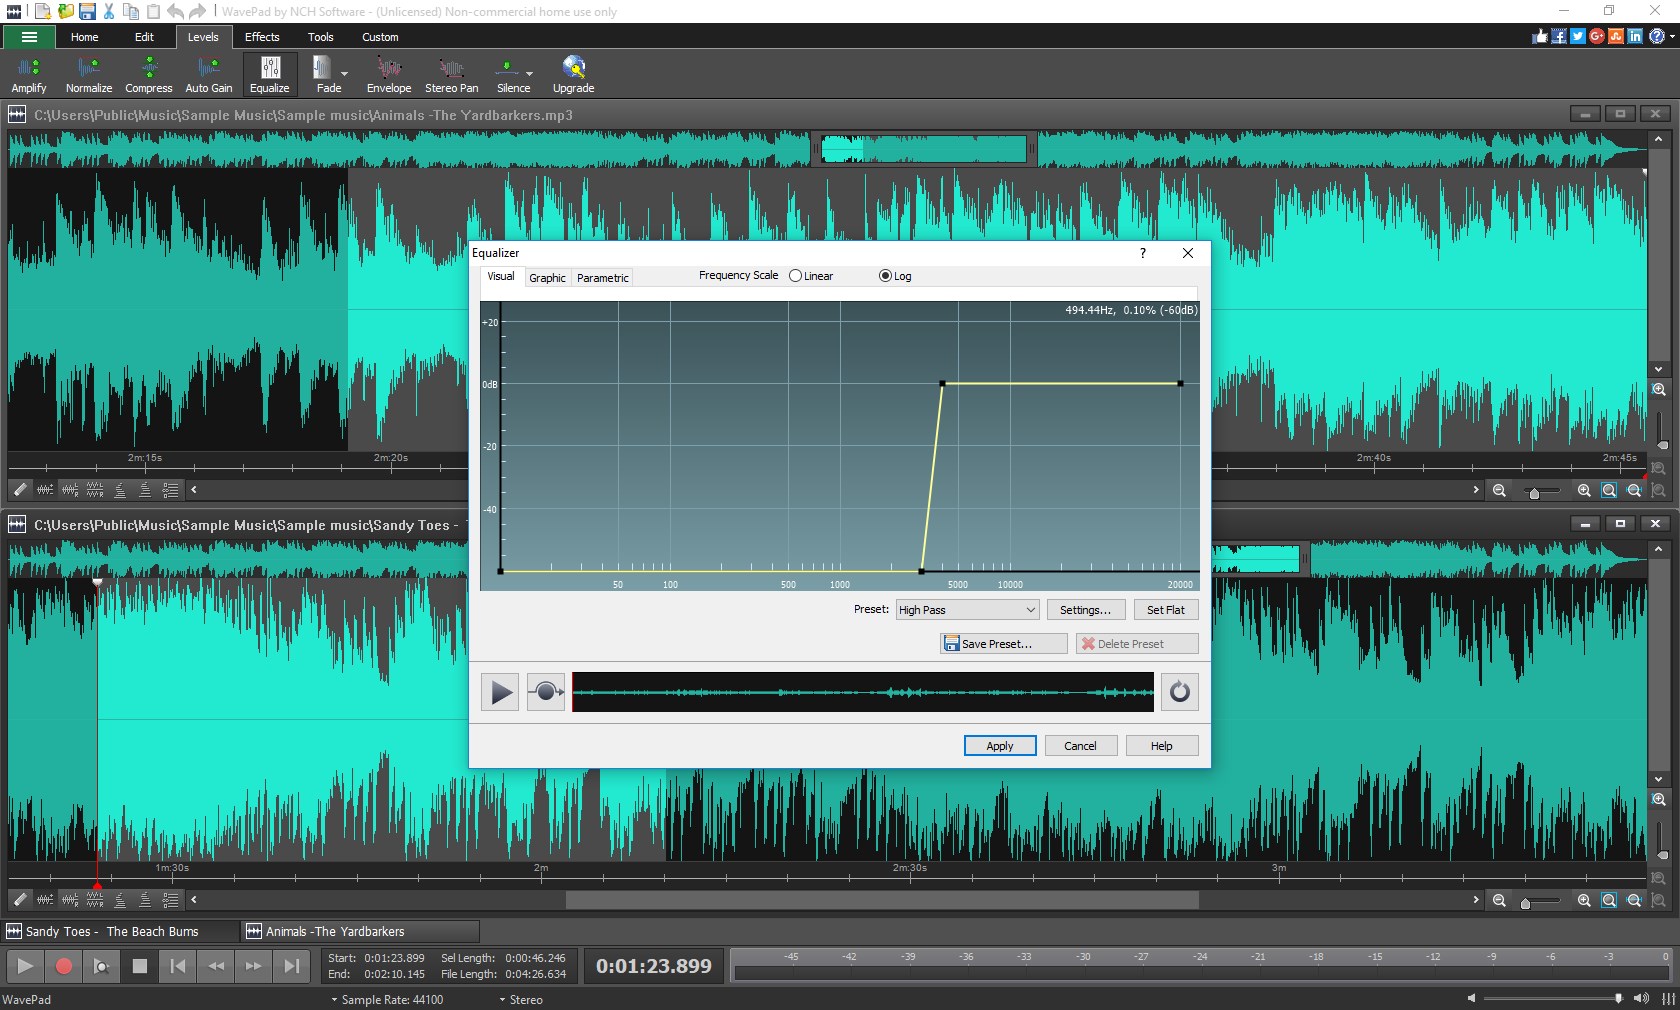Enable the Linear frequency scale option

pyautogui.click(x=795, y=276)
